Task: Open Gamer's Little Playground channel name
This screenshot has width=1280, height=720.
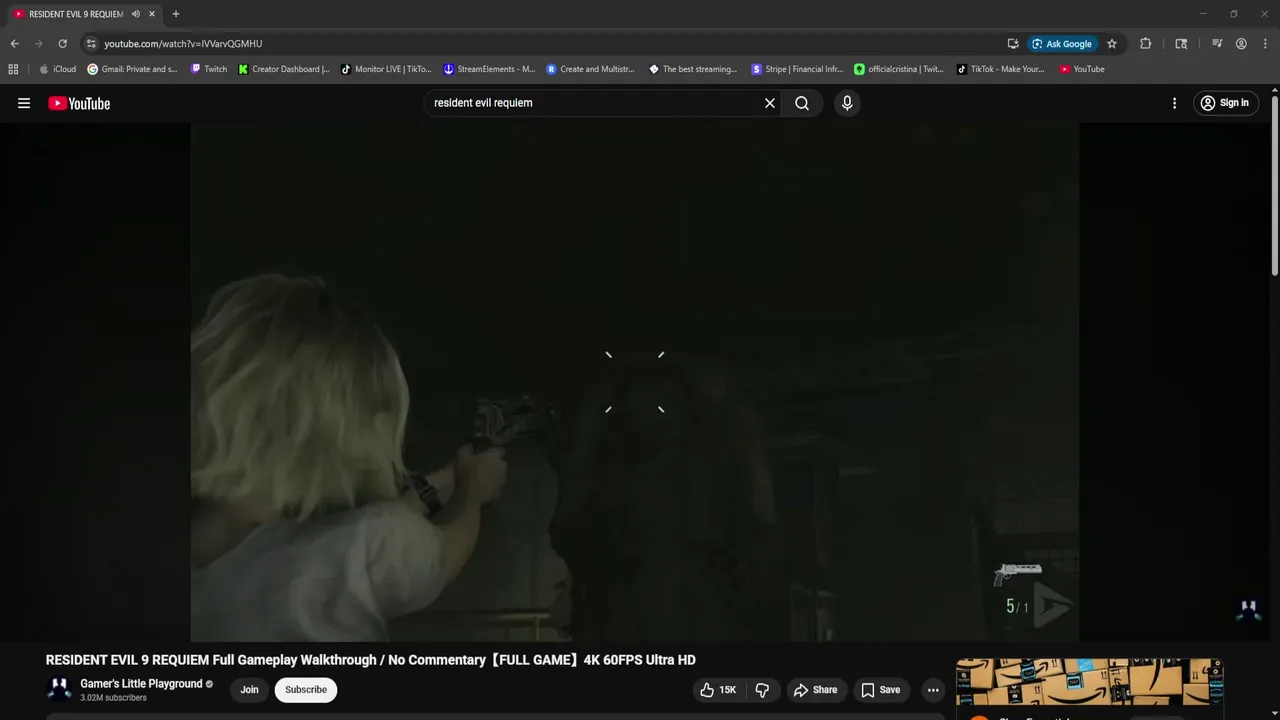Action: [x=141, y=684]
